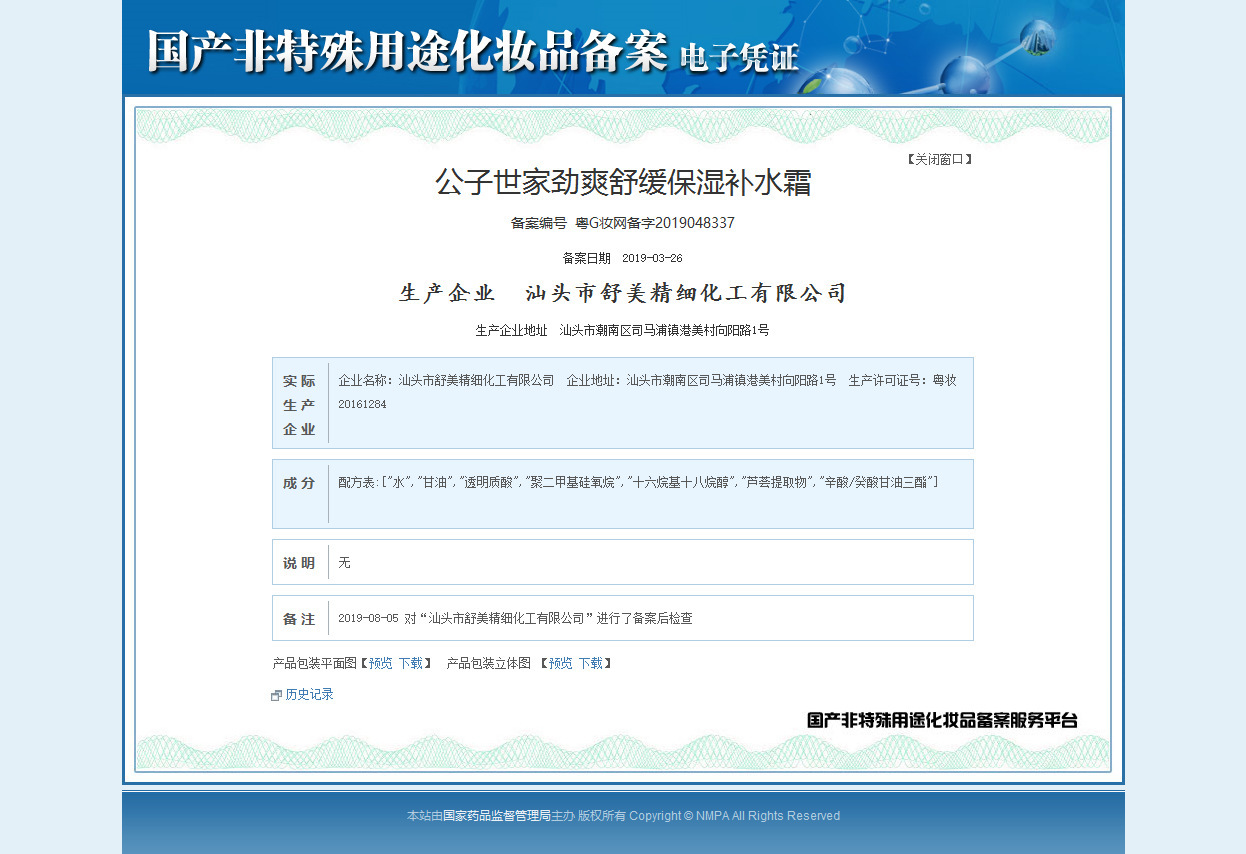Click the 成分 section label
The height and width of the screenshot is (854, 1246).
[299, 483]
